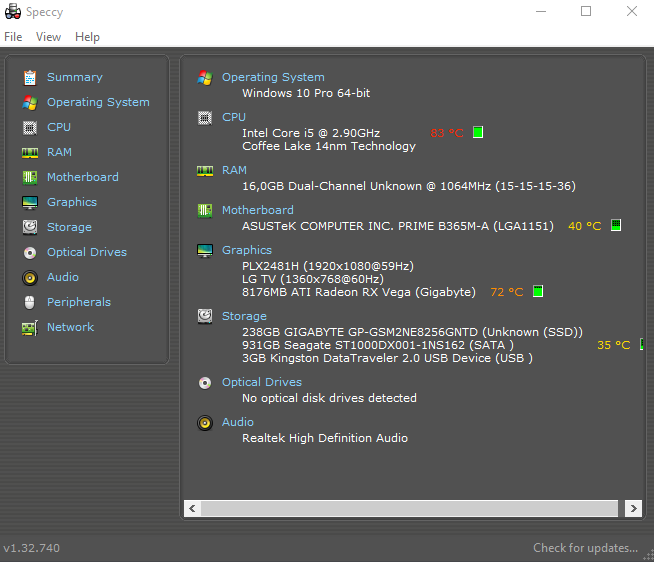The width and height of the screenshot is (654, 562).
Task: Open the Graphics heading link in main panel
Action: (247, 250)
